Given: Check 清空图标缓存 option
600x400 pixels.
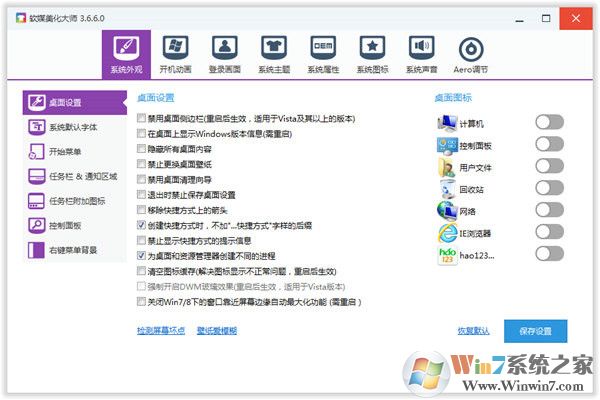Looking at the screenshot, I should click(141, 271).
